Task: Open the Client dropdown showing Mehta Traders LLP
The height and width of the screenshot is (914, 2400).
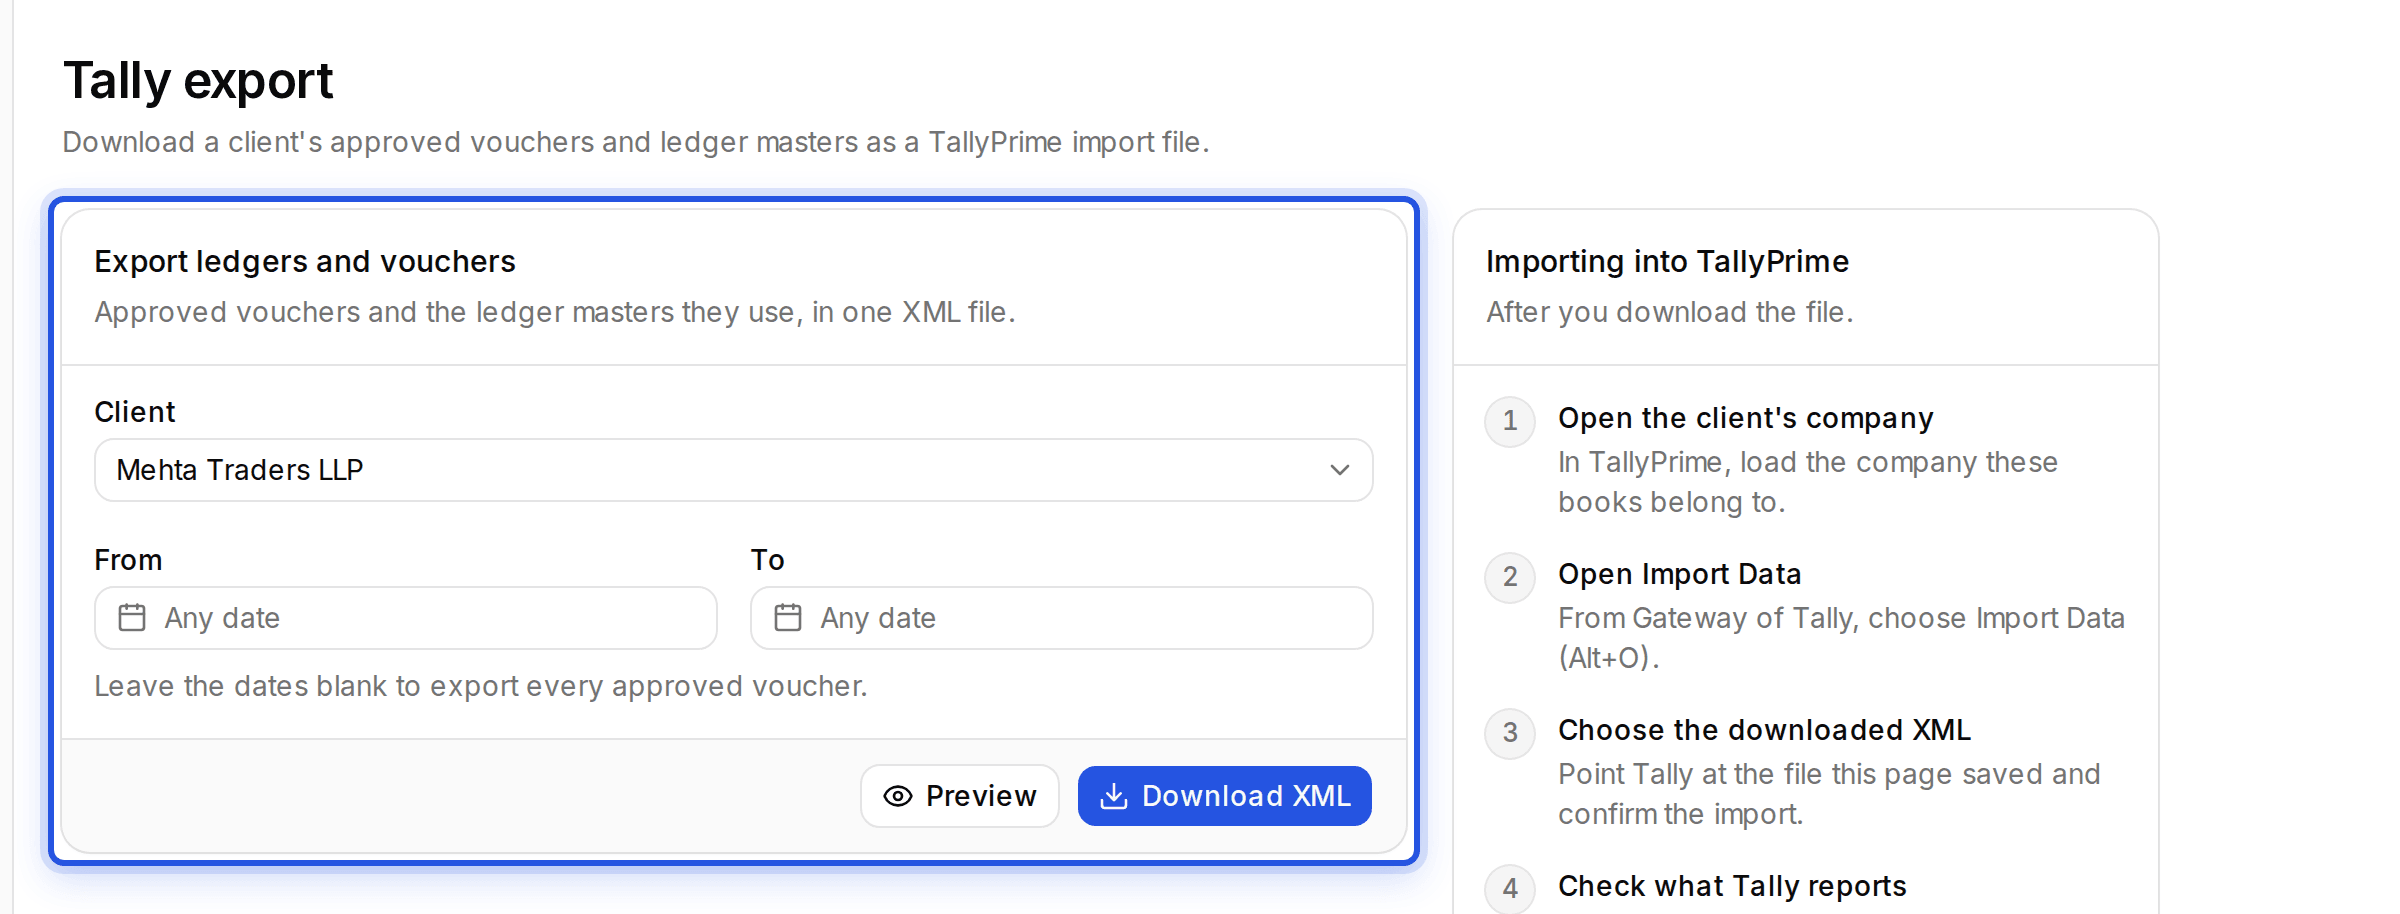Action: 733,470
